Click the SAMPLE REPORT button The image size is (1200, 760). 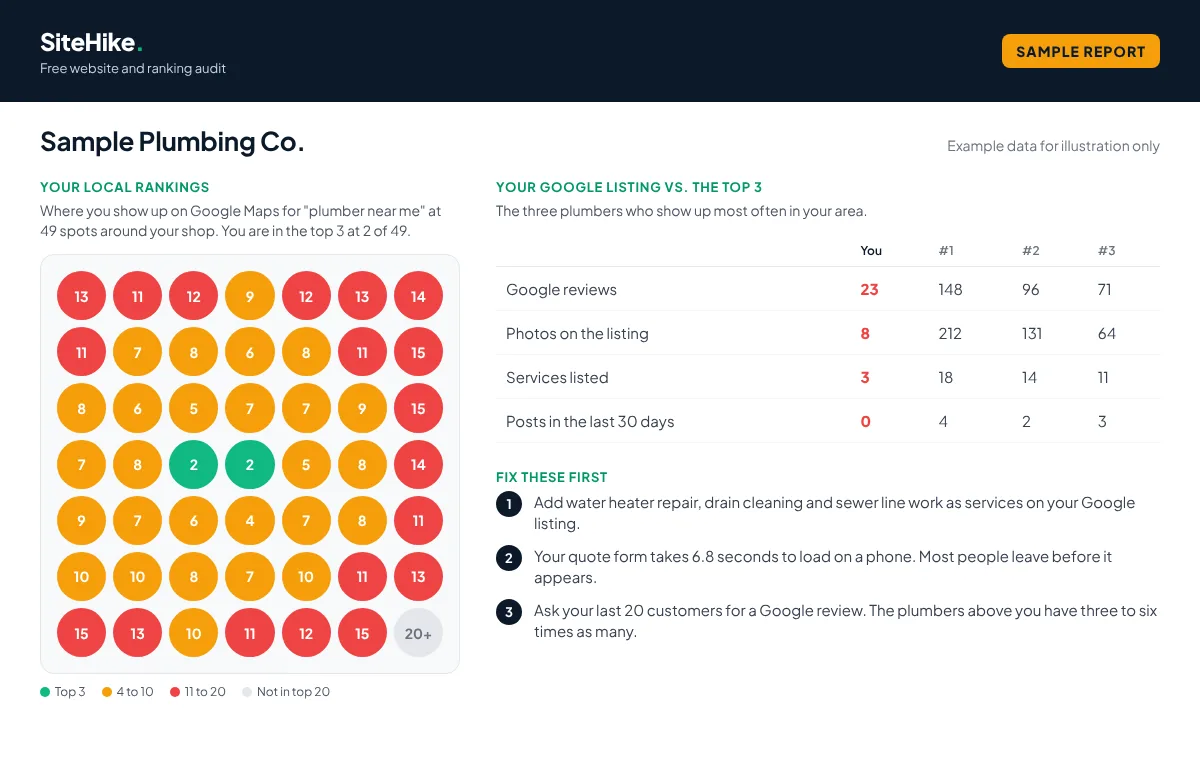1080,51
